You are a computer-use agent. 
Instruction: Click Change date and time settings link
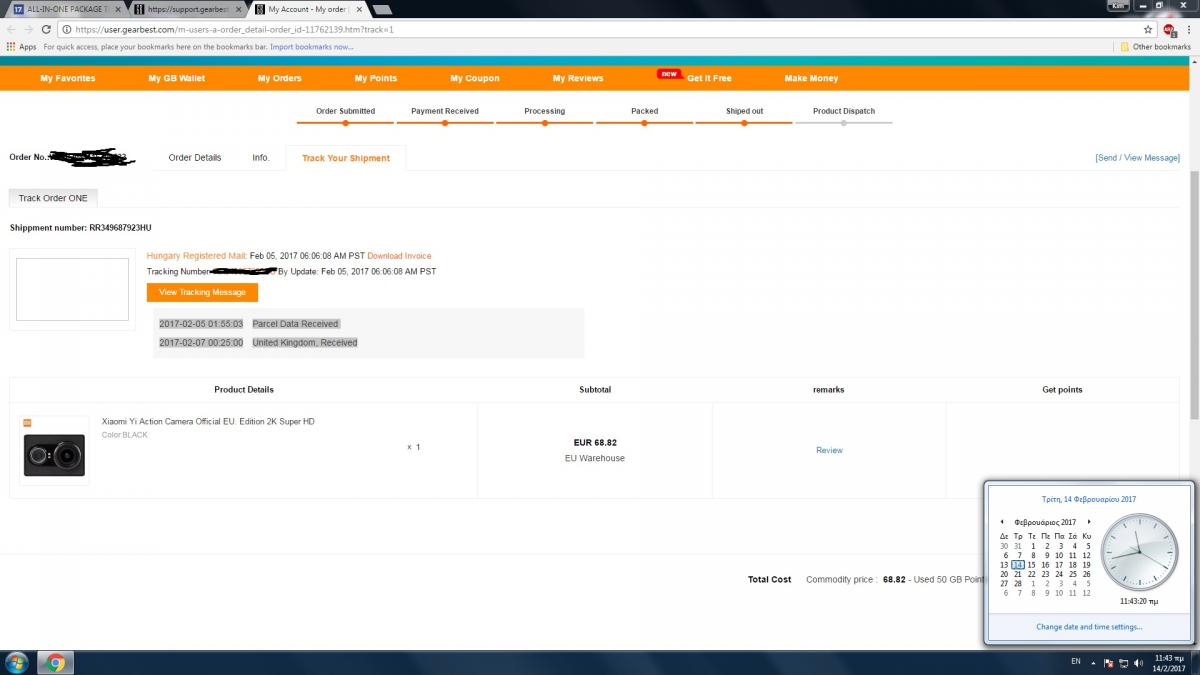pos(1089,627)
